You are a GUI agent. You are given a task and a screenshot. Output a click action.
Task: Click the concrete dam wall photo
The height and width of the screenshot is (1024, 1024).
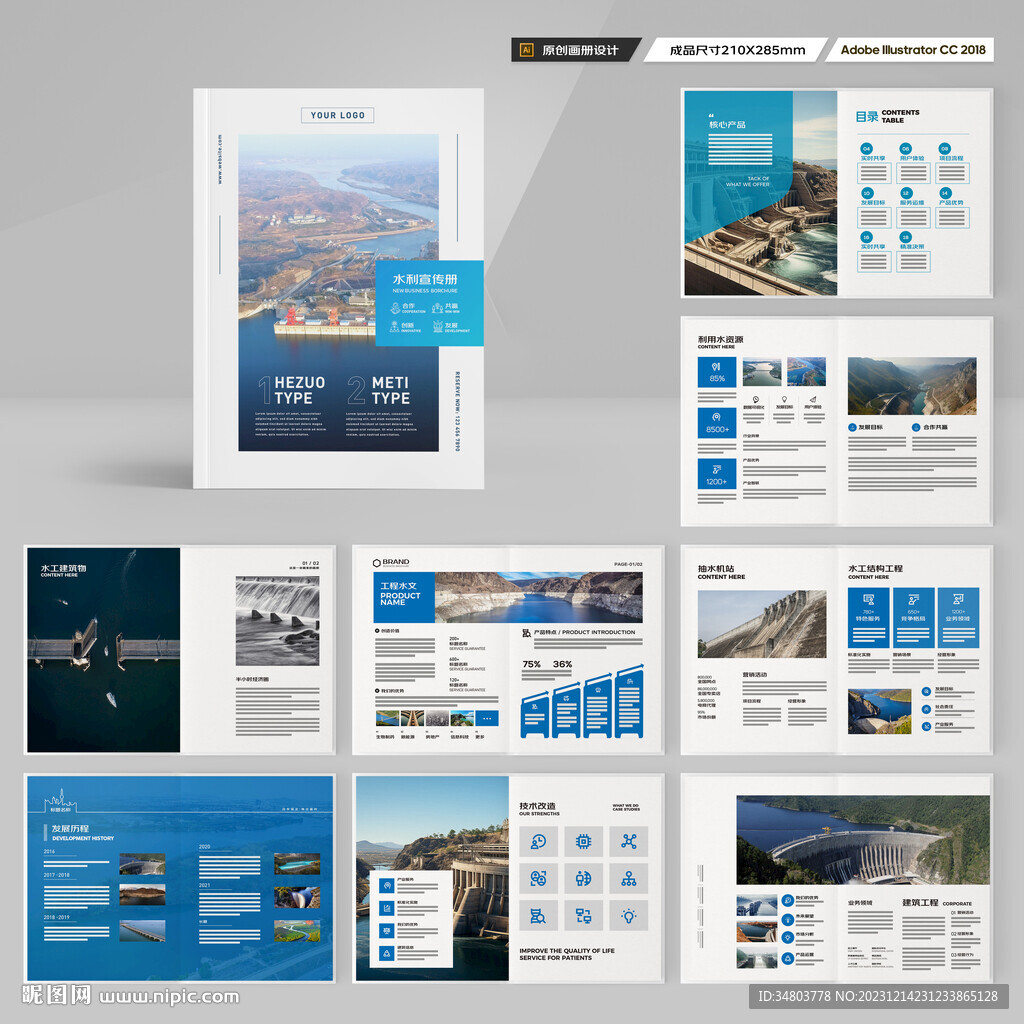(761, 624)
